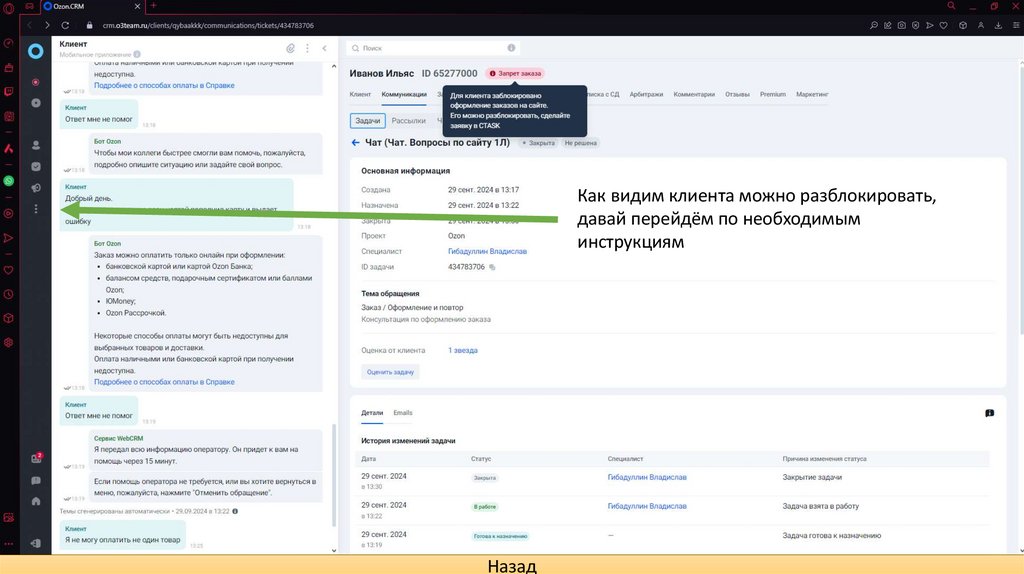Click the ID 65277000 text
Screen dimensions: 1024x574
point(449,73)
